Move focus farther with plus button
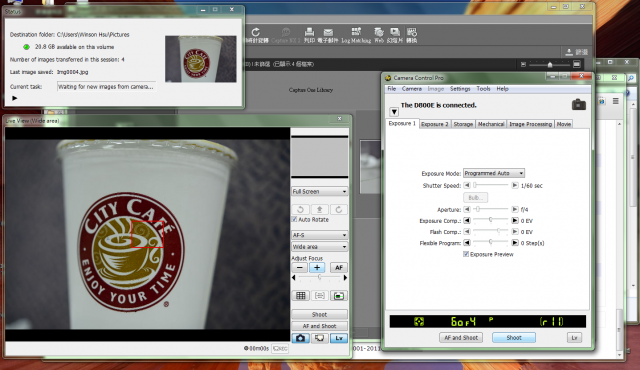Screen dimensions: 640x370 (x=317, y=268)
